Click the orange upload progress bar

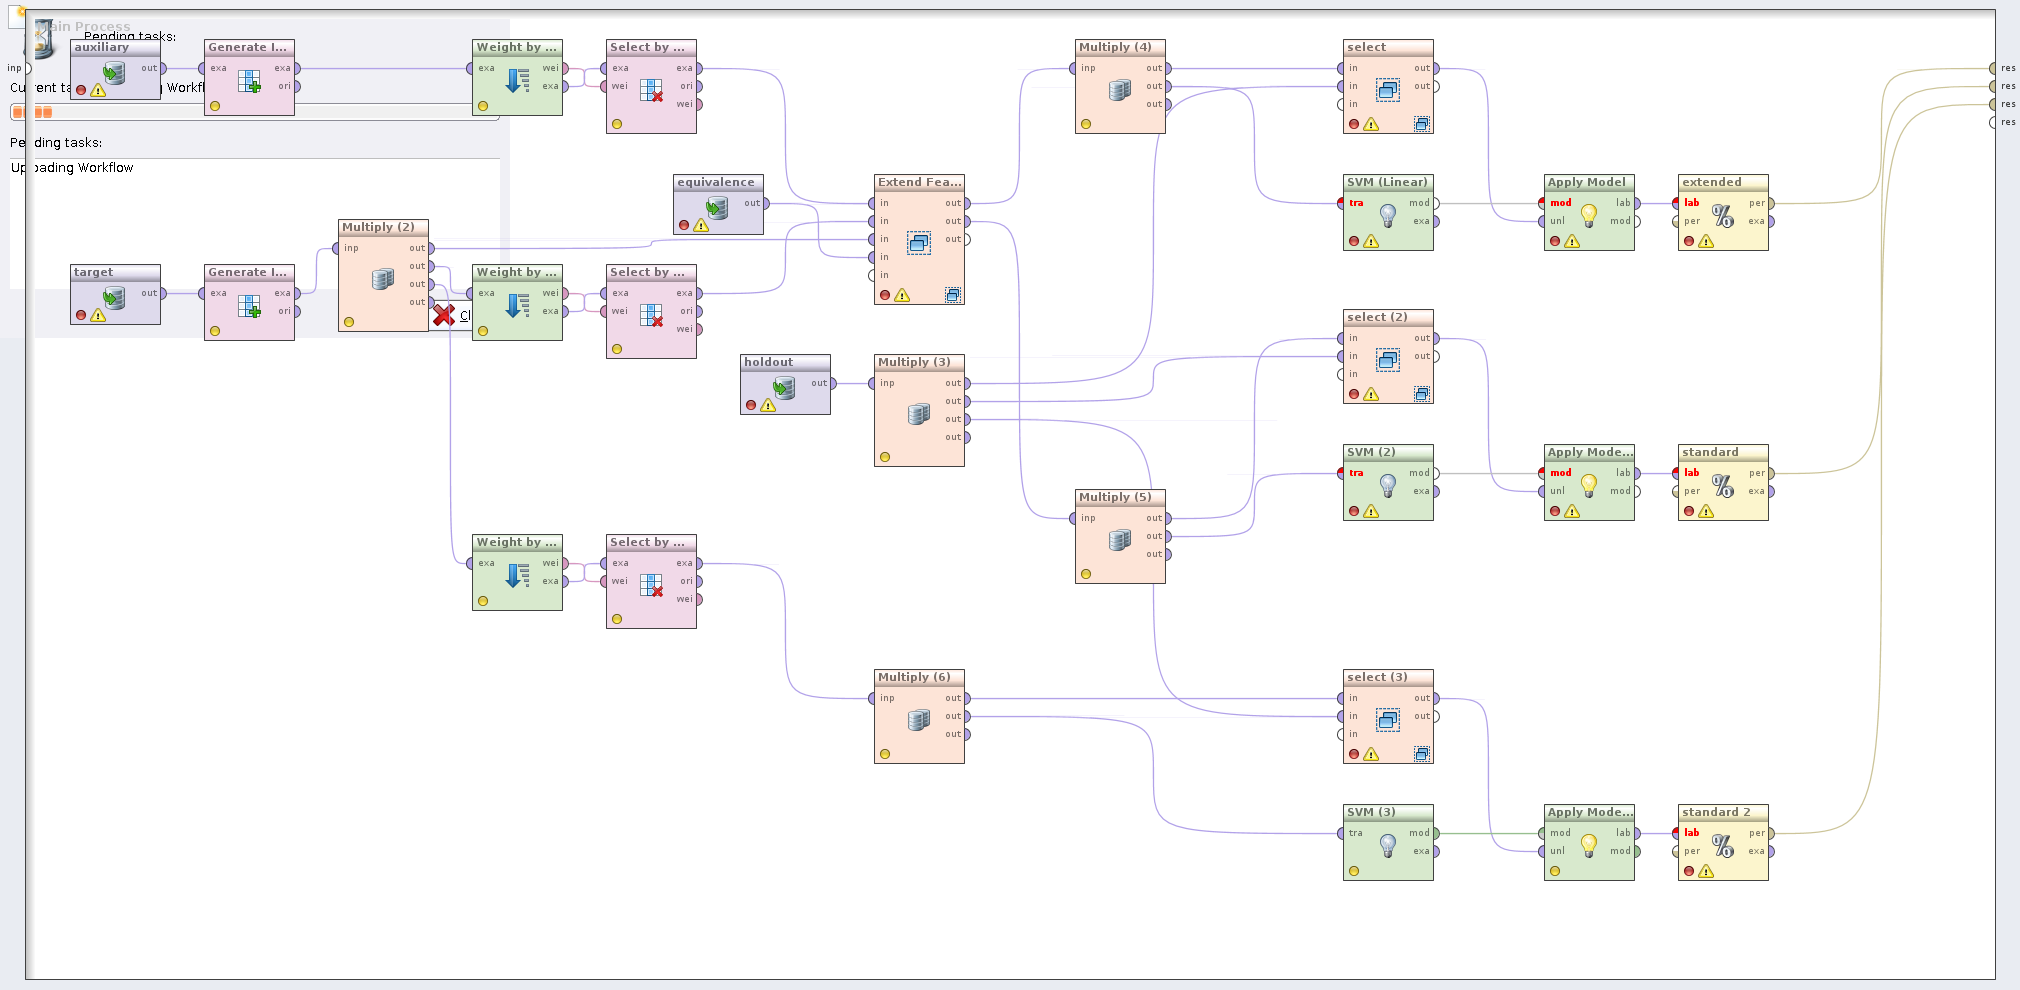(32, 112)
